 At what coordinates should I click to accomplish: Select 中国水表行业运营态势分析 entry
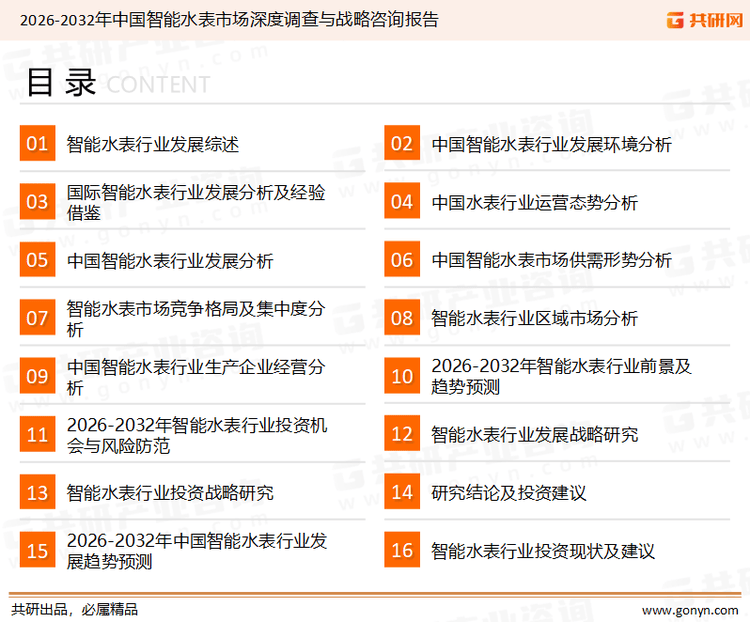[534, 202]
